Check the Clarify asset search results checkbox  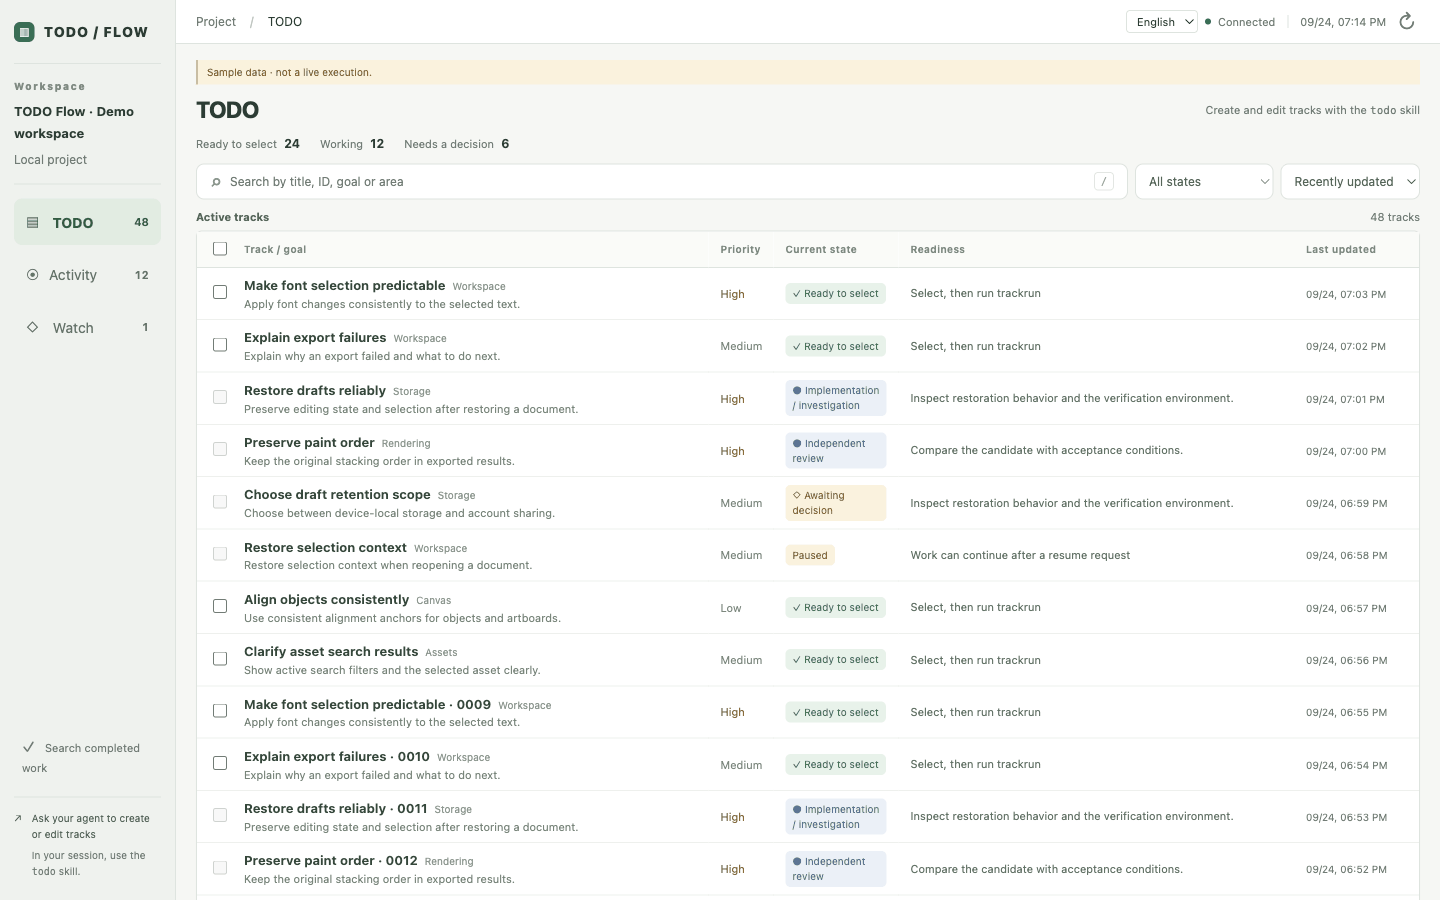(x=220, y=659)
